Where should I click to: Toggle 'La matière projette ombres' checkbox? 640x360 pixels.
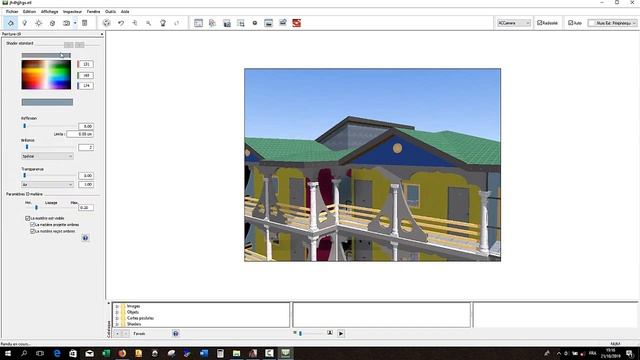[33, 224]
